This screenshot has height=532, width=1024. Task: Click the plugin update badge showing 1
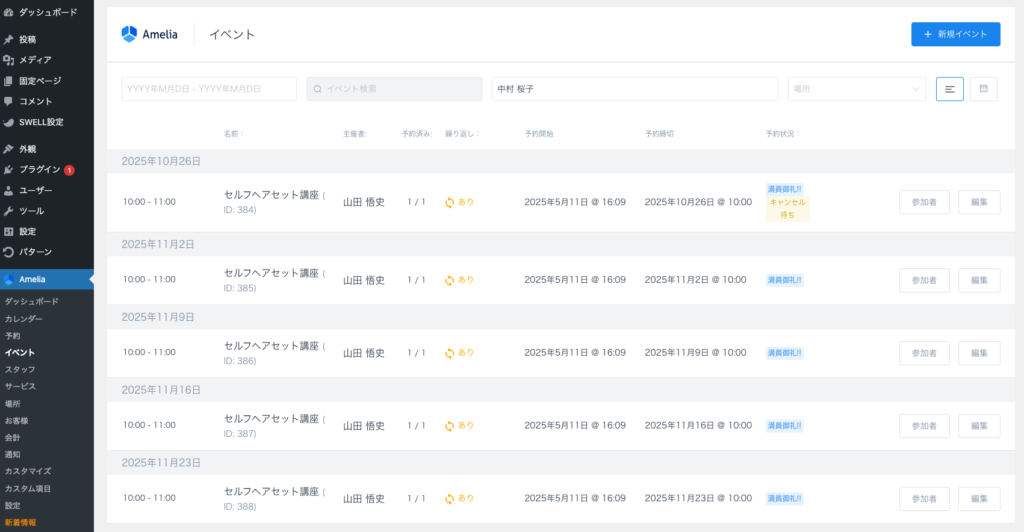pos(69,170)
